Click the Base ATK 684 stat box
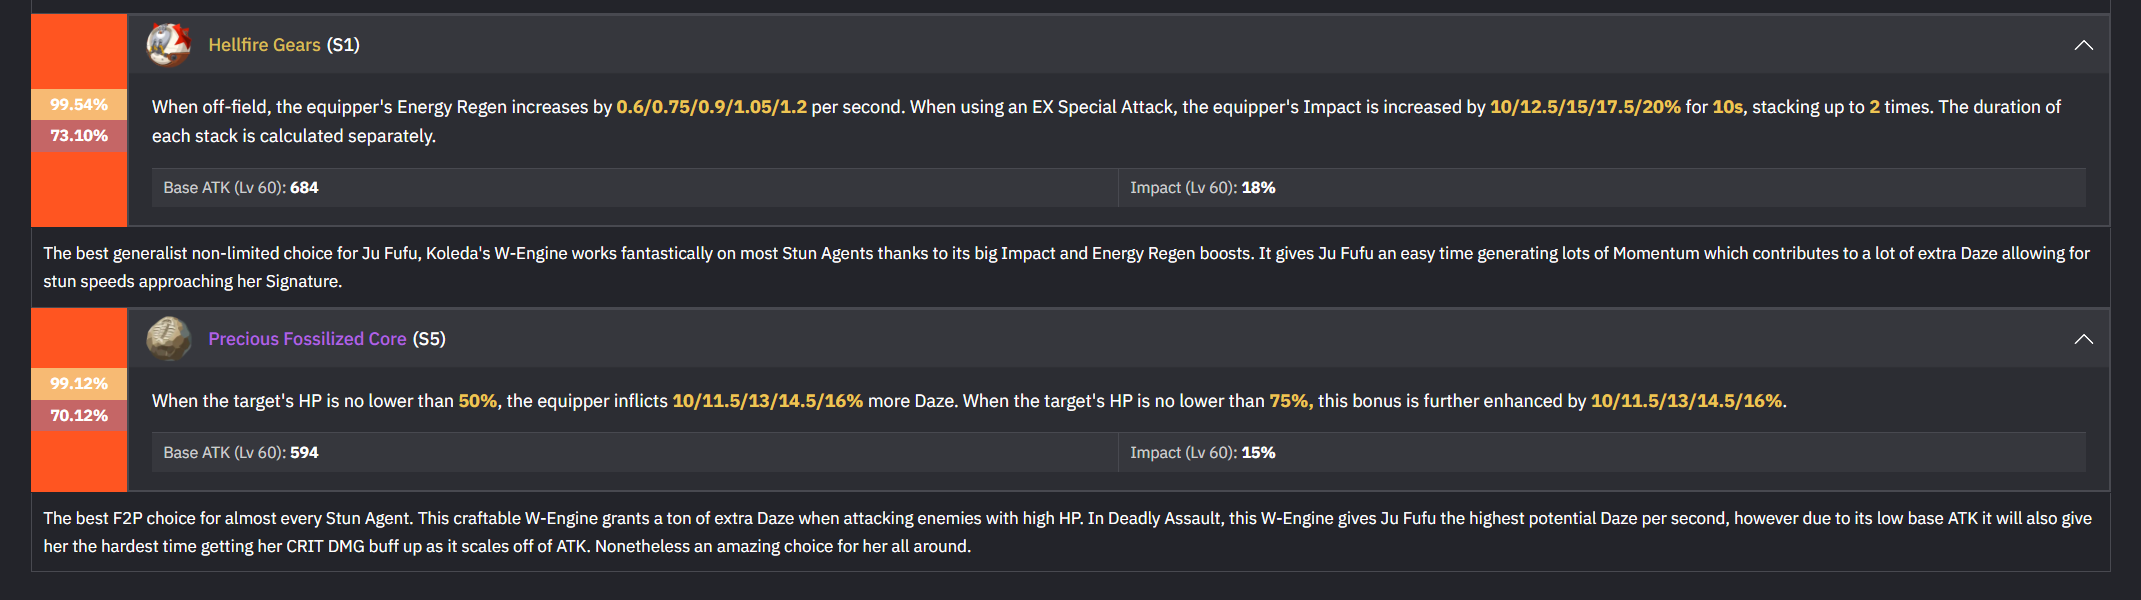 pyautogui.click(x=634, y=188)
